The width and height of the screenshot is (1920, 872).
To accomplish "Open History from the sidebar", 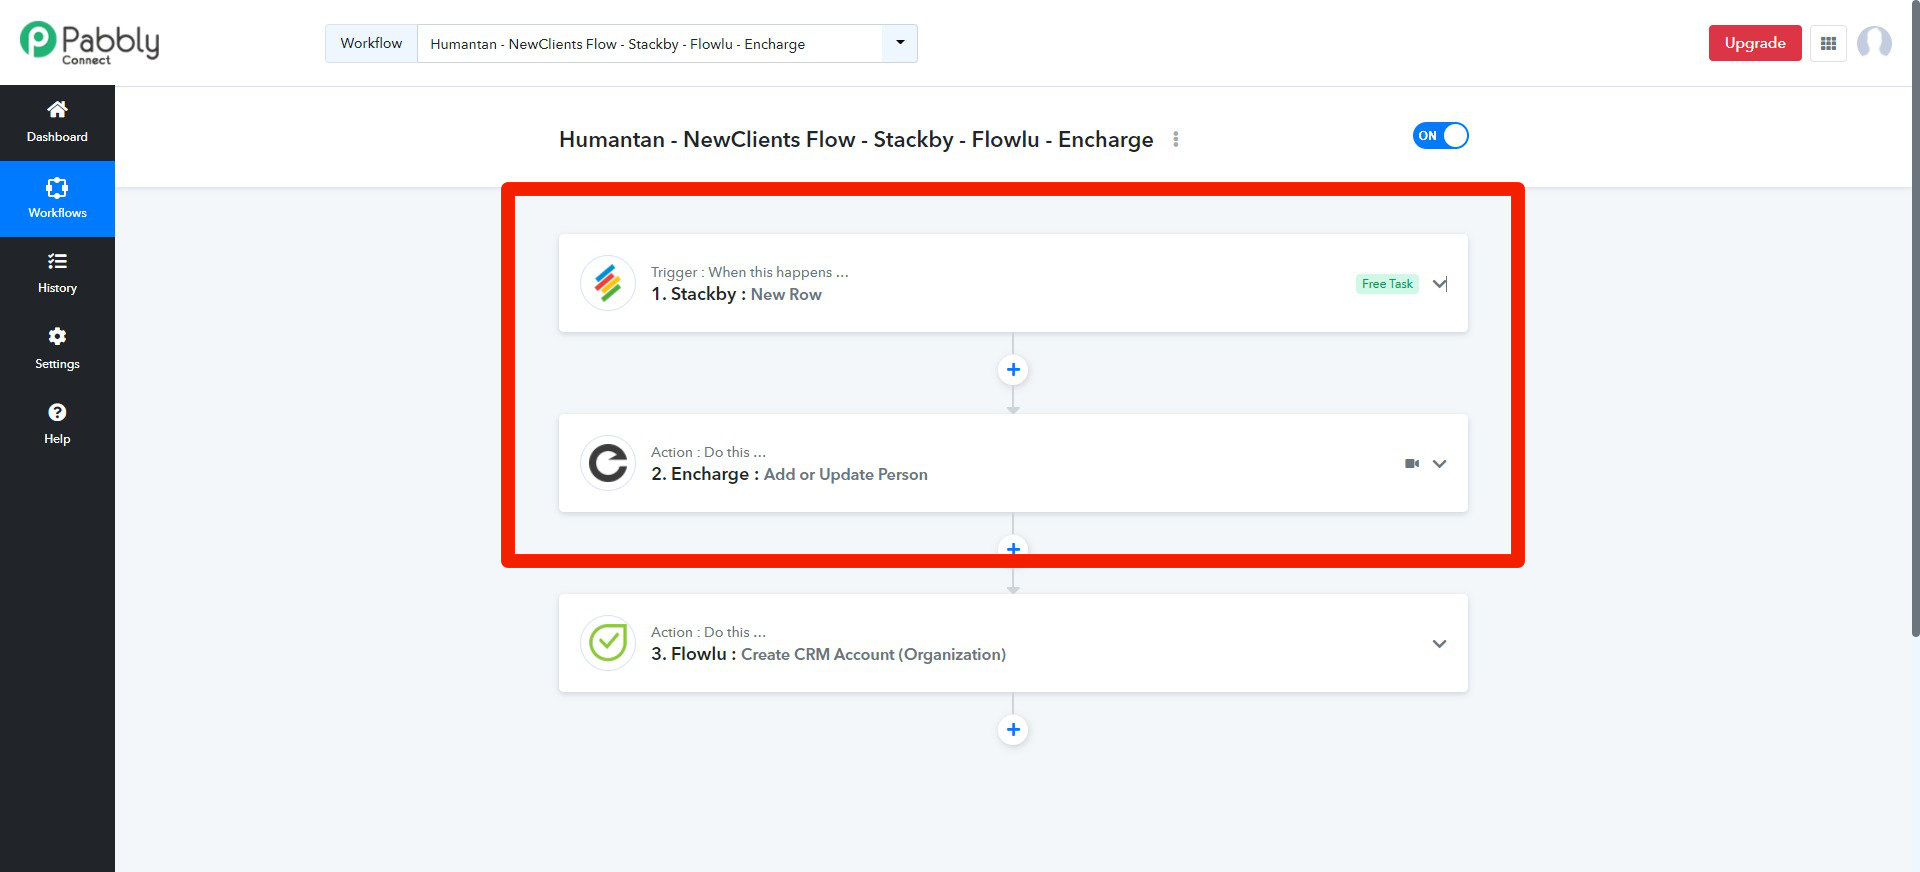I will (57, 274).
